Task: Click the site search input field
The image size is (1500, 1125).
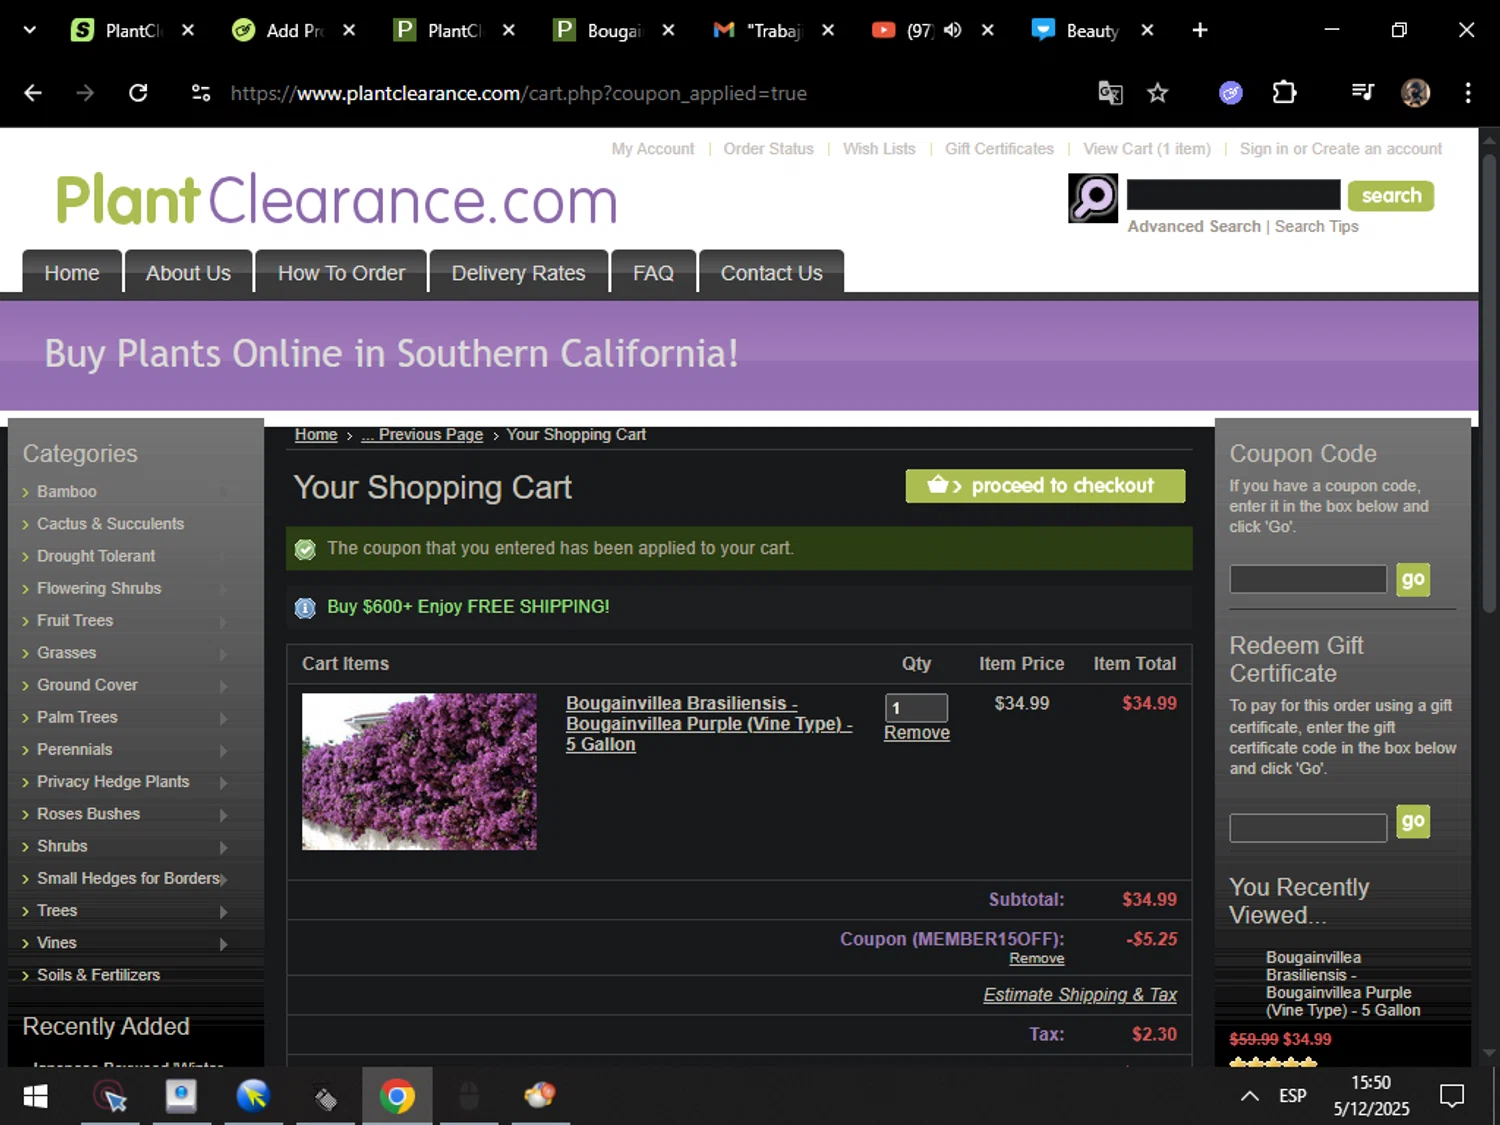Action: pyautogui.click(x=1233, y=194)
